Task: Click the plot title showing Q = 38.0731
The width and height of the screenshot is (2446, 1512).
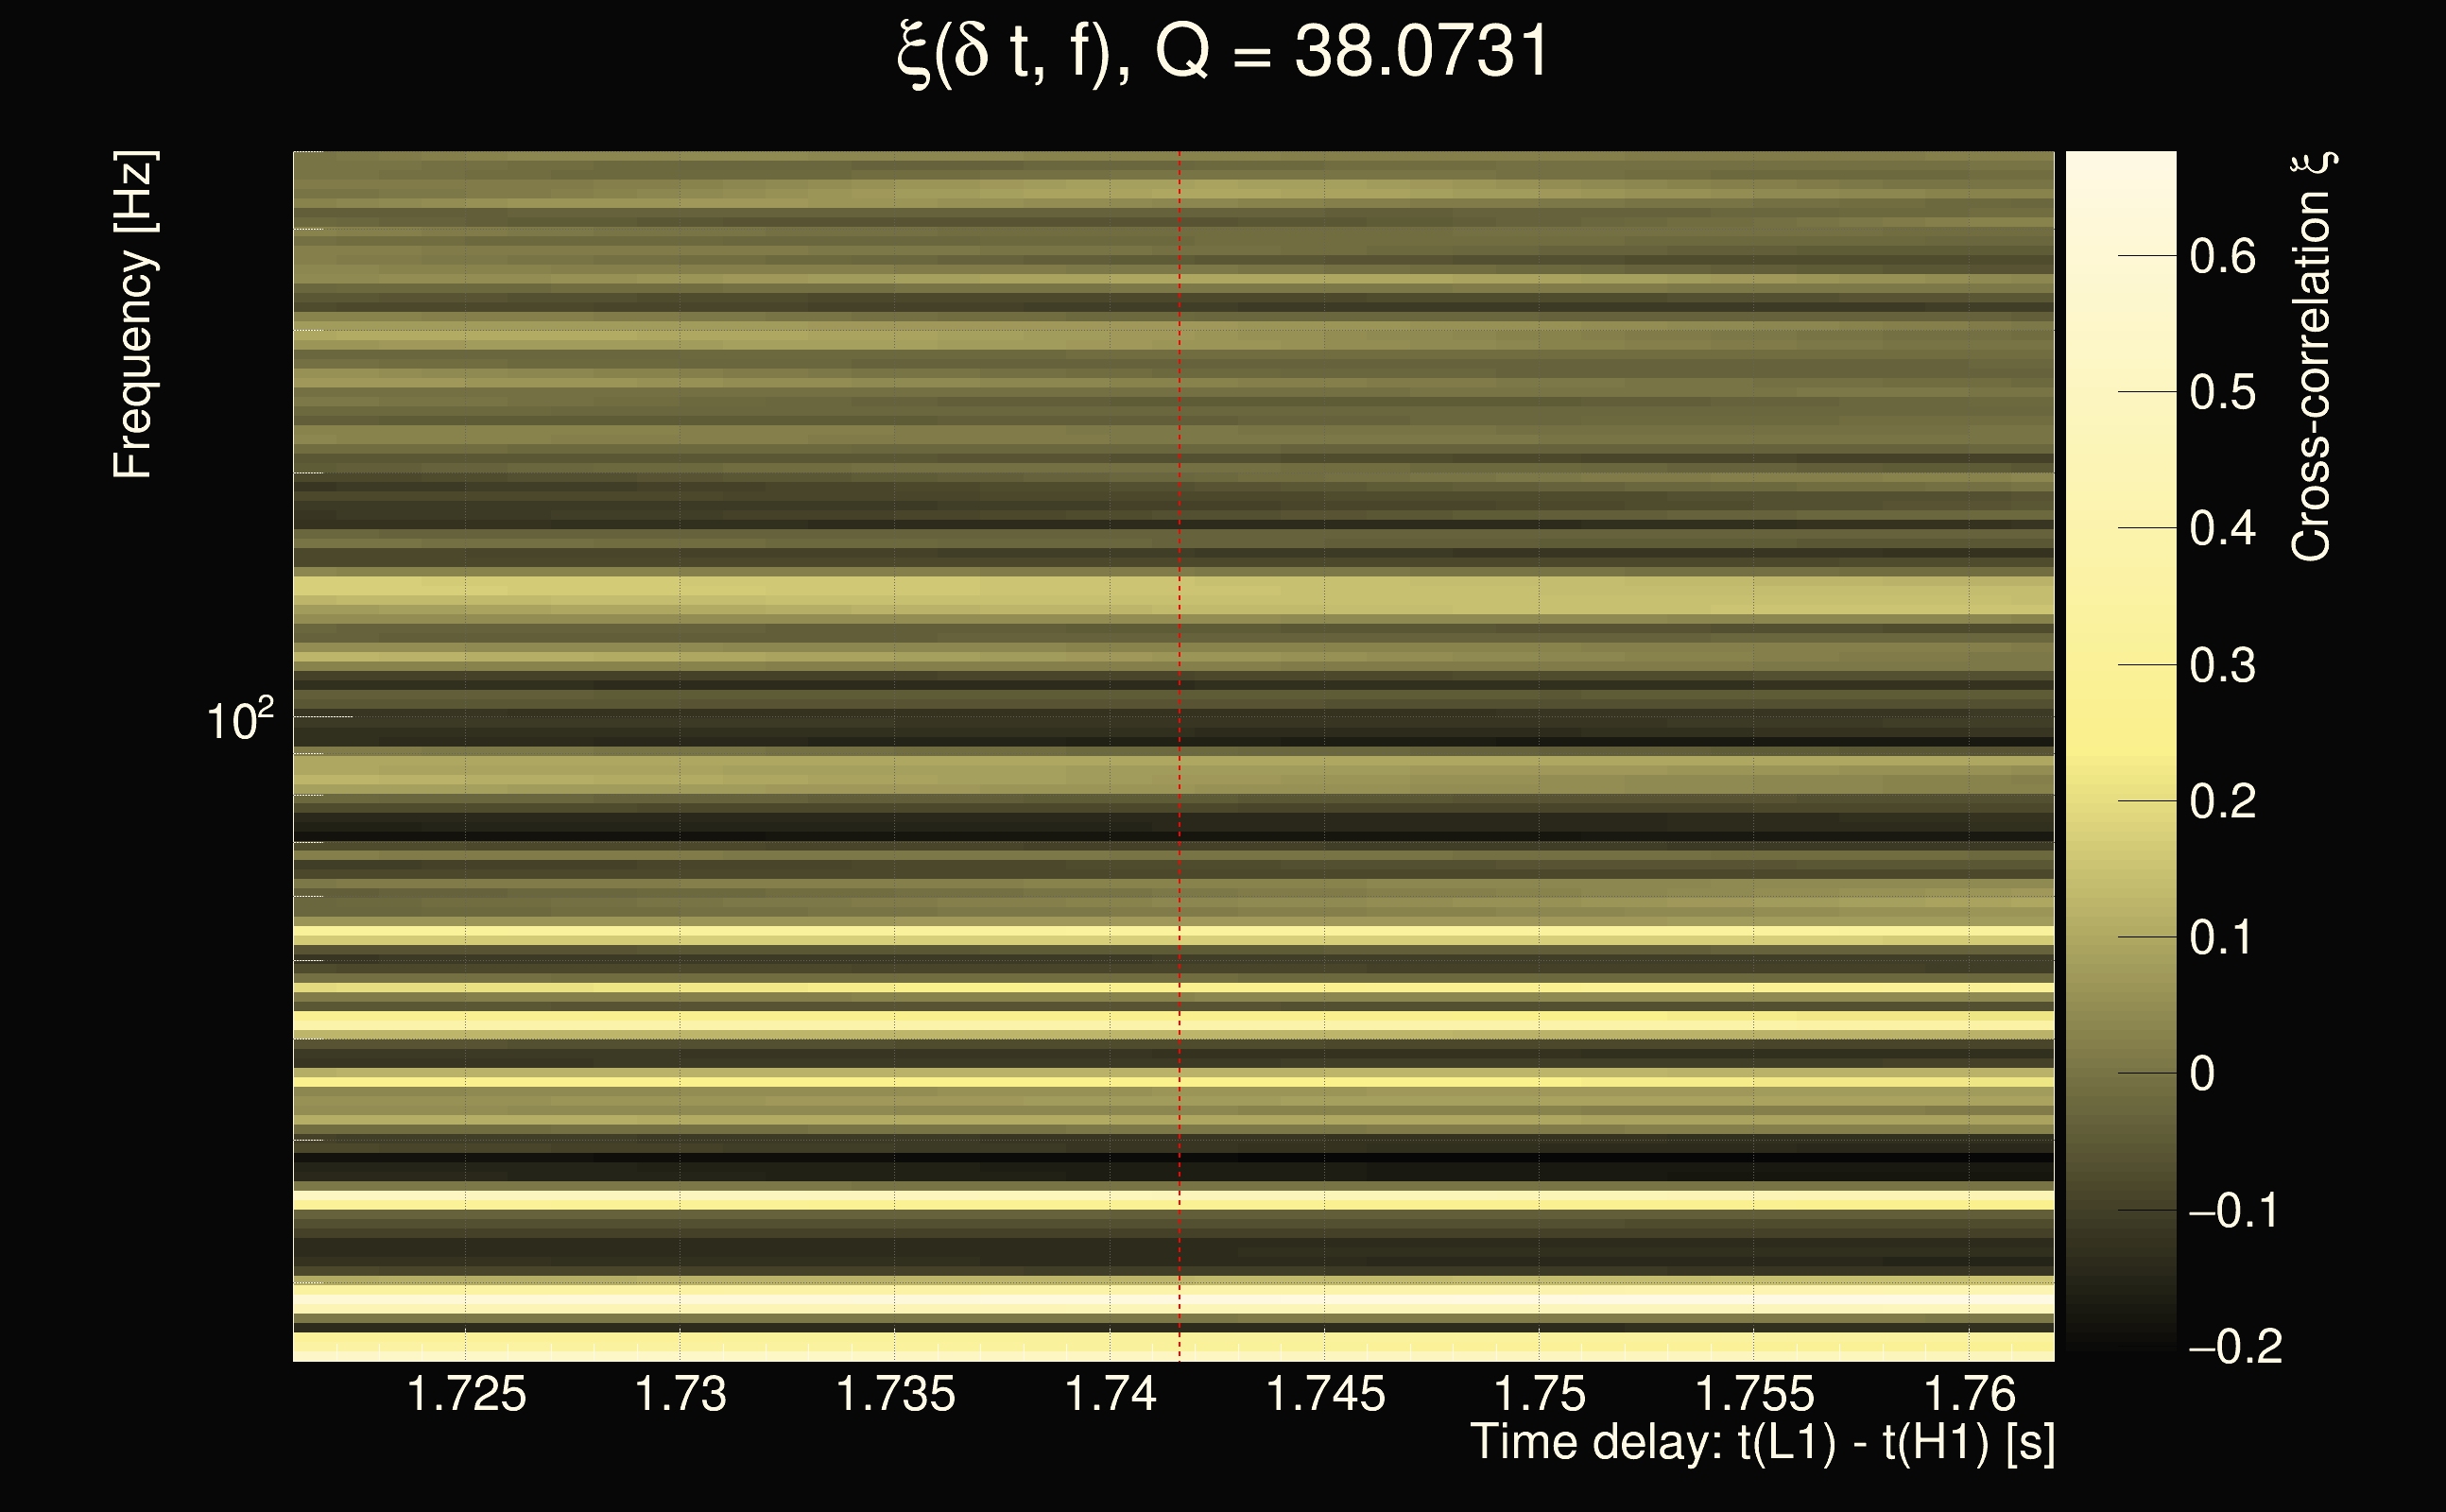Action: (1222, 52)
